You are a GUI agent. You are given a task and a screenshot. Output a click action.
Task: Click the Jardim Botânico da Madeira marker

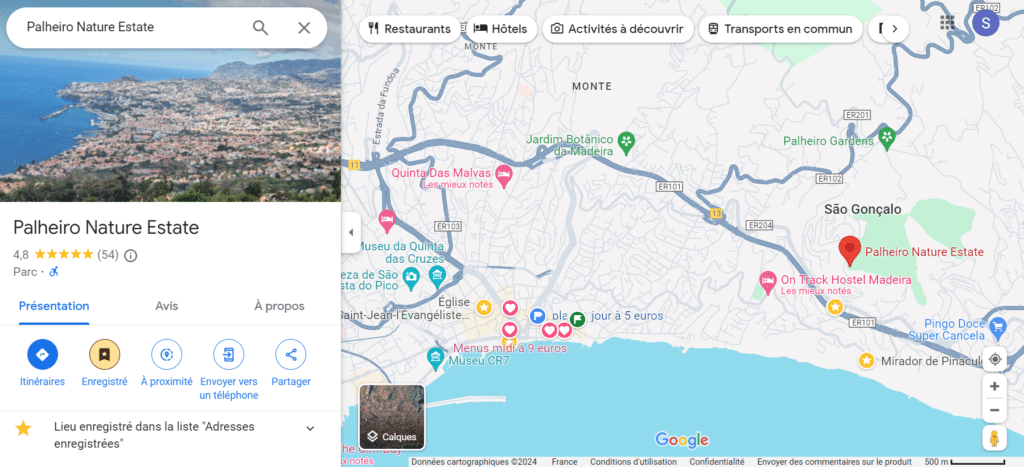tap(626, 143)
